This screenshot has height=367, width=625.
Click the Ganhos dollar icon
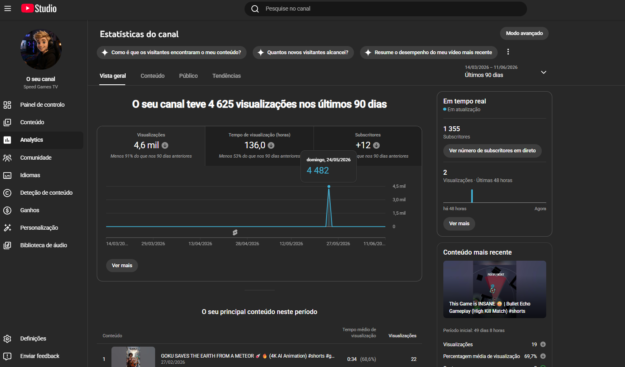point(7,210)
